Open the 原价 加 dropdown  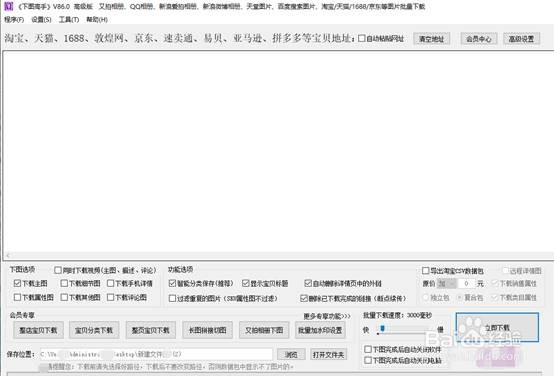(x=447, y=283)
